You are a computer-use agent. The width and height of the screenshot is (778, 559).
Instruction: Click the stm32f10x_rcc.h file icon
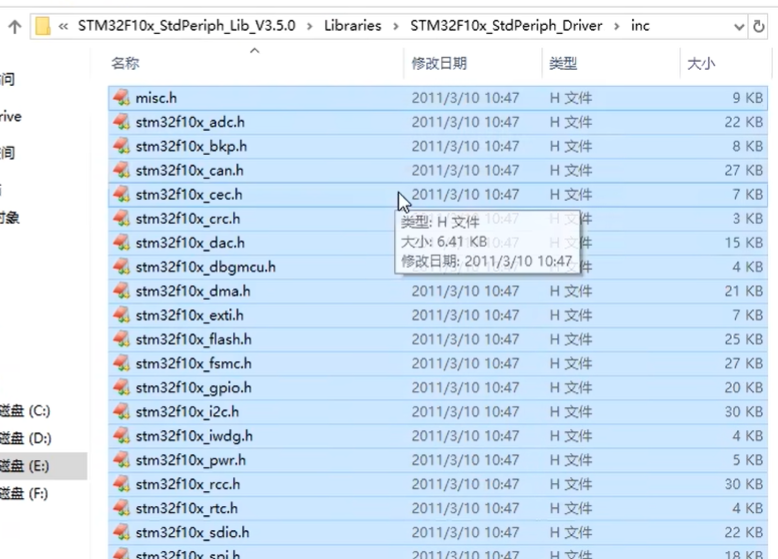click(x=121, y=484)
